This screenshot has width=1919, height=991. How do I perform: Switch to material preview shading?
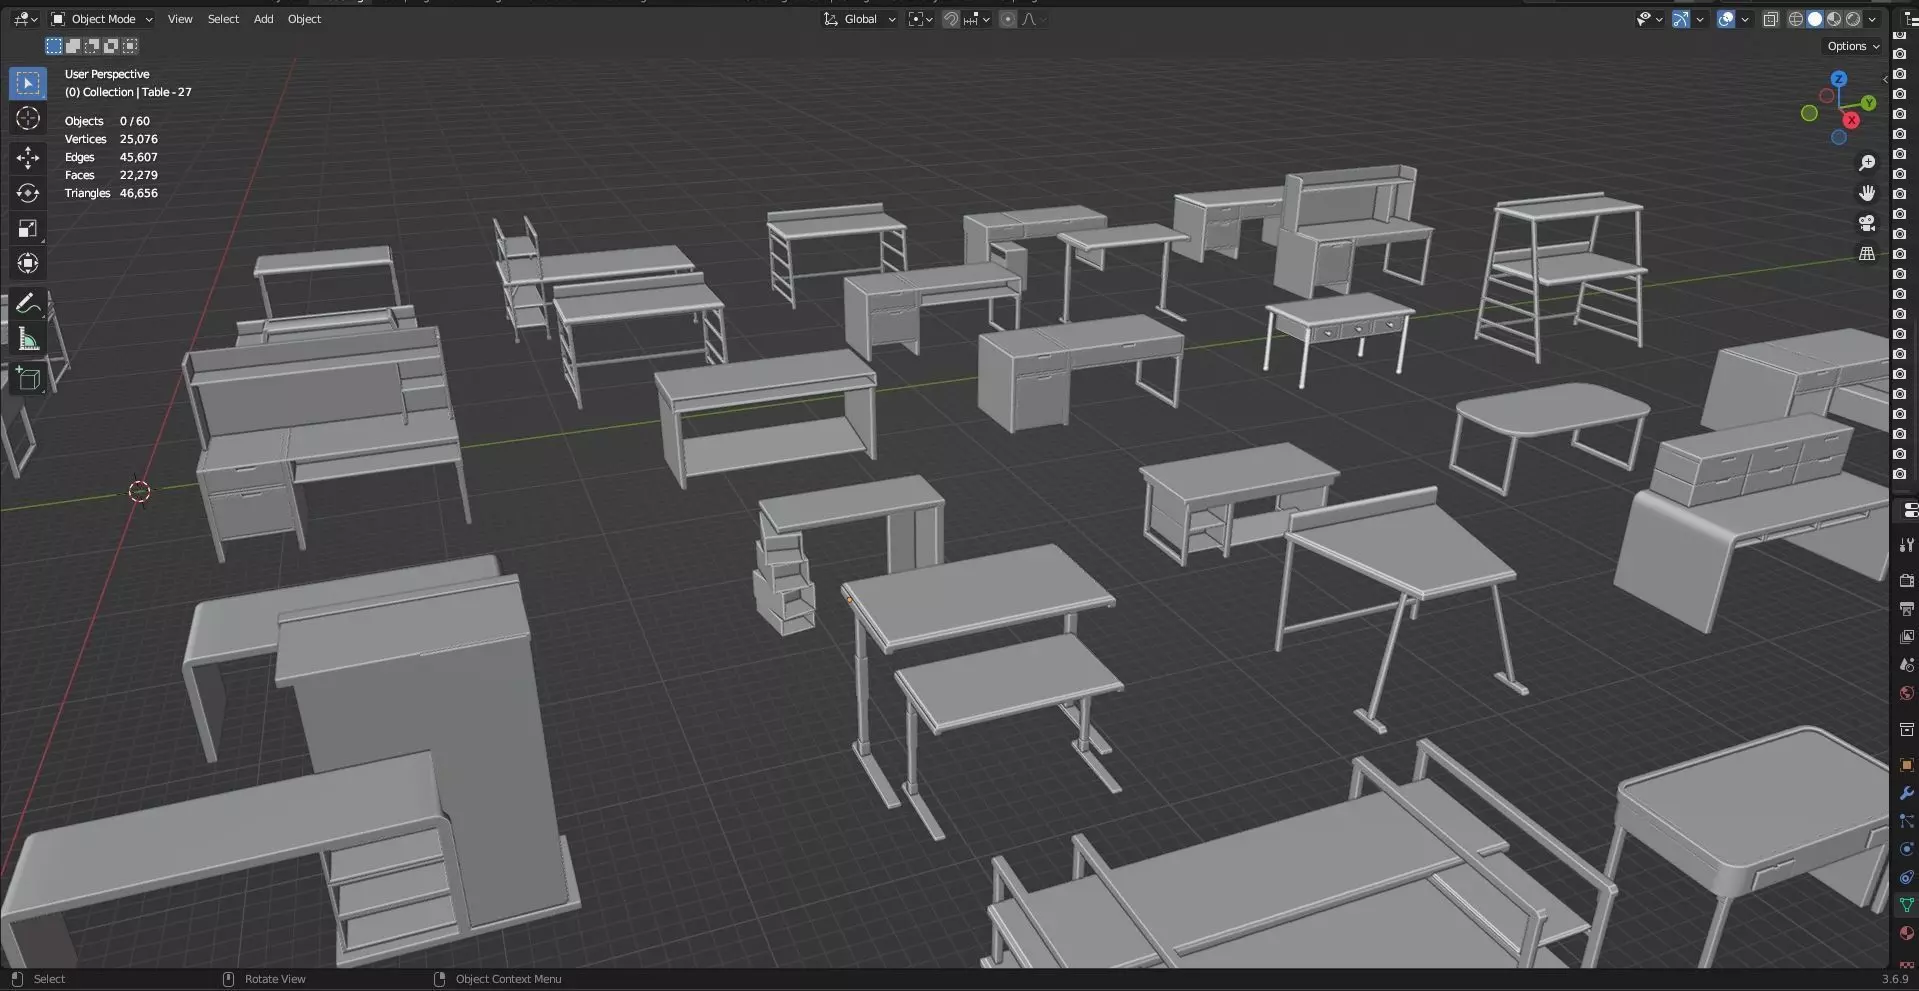1834,19
